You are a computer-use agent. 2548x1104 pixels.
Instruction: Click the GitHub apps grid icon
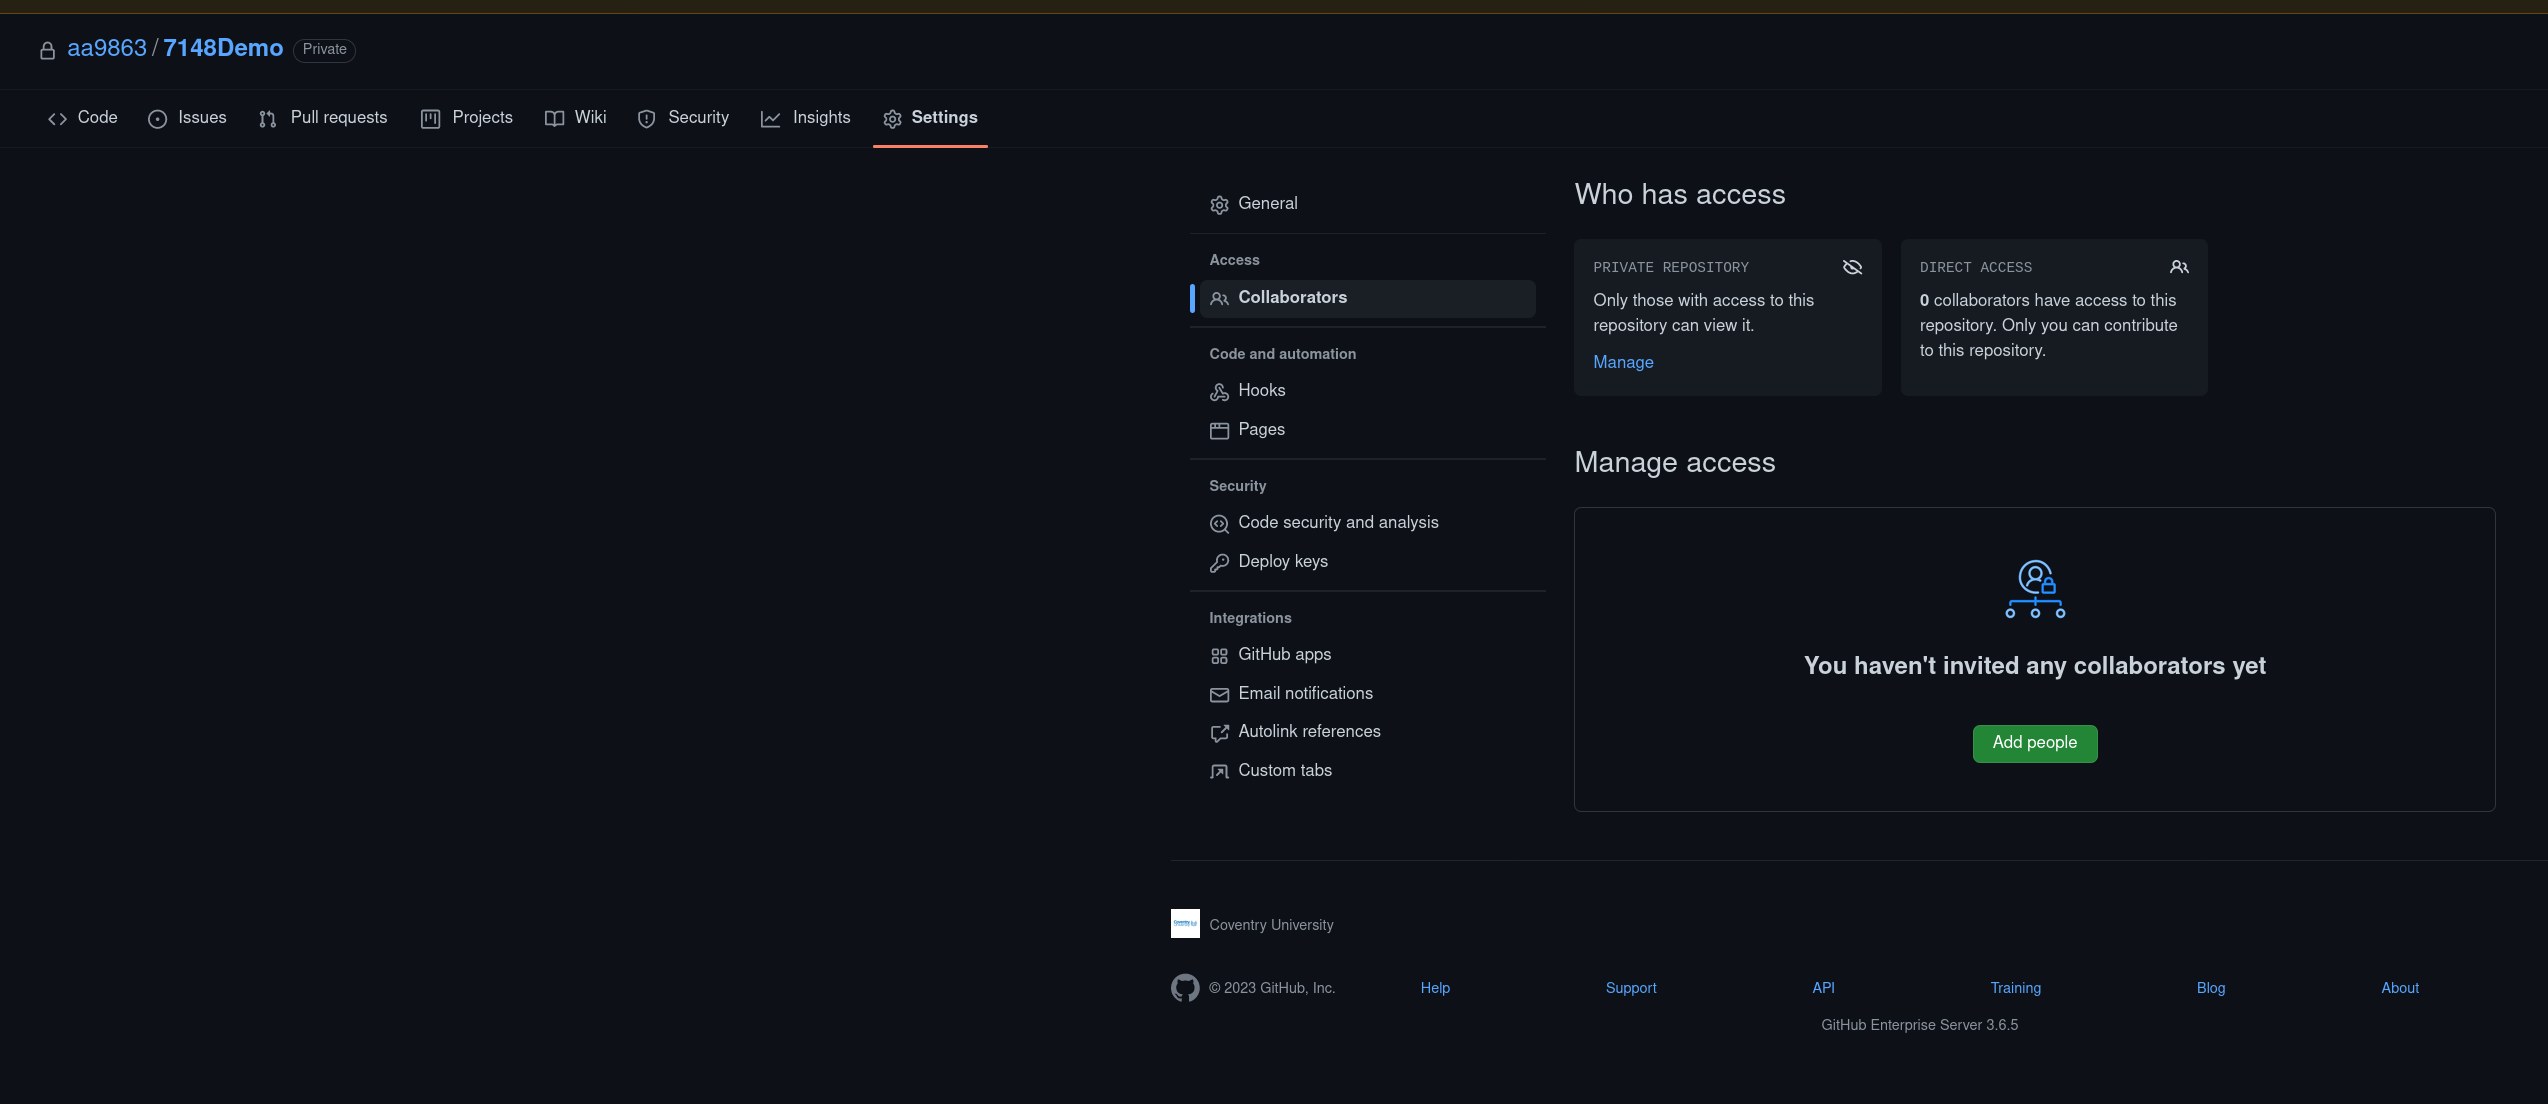tap(1219, 656)
